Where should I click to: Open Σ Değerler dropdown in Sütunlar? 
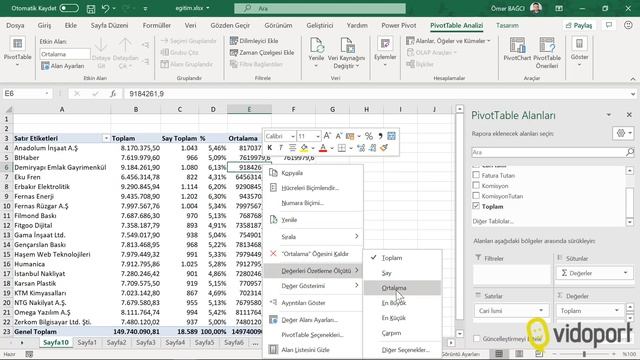tap(625, 273)
